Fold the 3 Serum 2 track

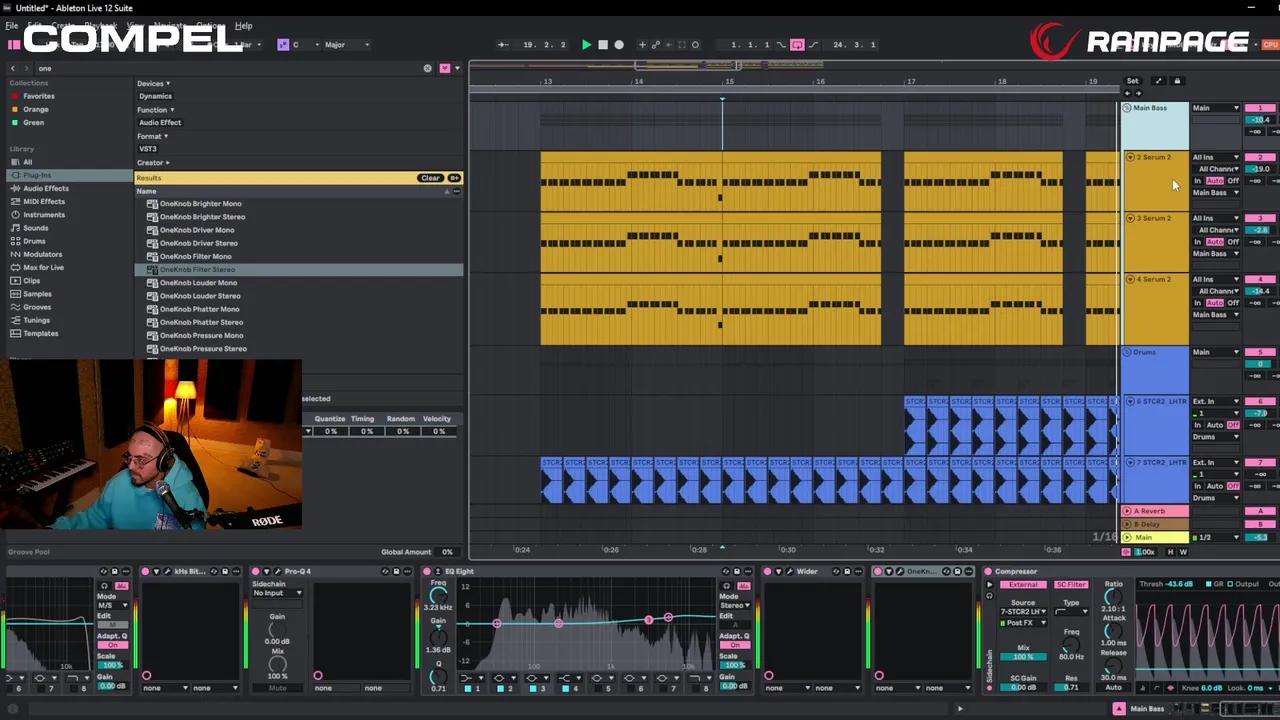pyautogui.click(x=1130, y=218)
